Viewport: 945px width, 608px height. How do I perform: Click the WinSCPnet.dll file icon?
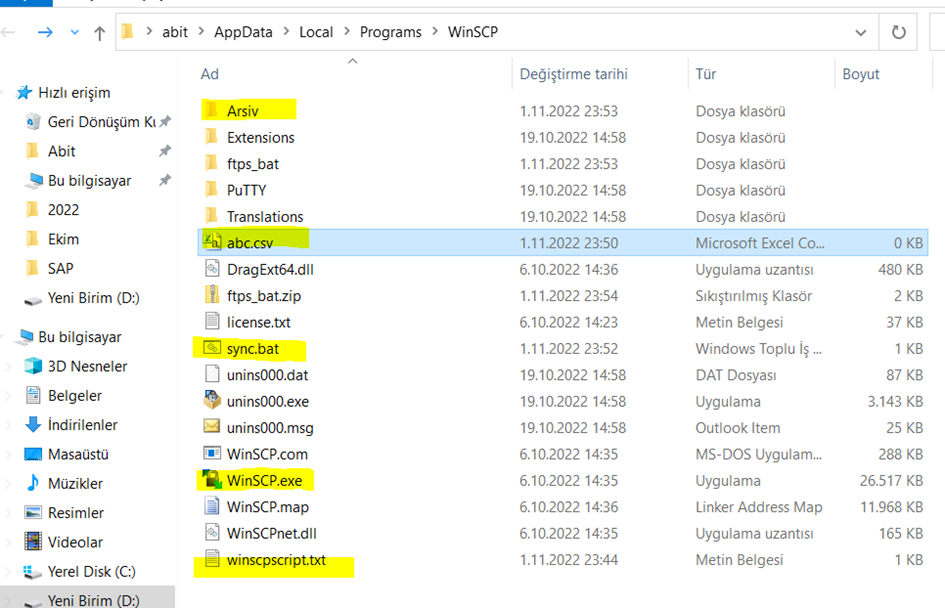[x=212, y=533]
